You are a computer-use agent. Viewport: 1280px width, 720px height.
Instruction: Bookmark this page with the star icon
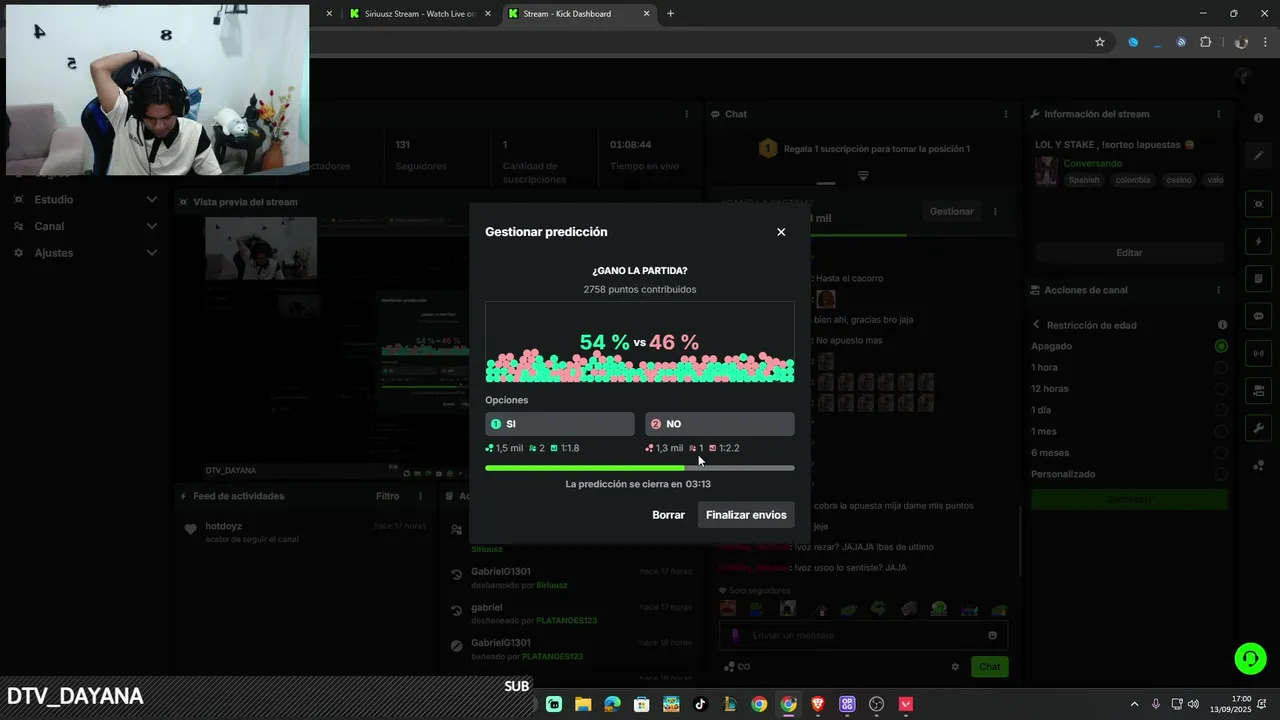[x=1100, y=42]
